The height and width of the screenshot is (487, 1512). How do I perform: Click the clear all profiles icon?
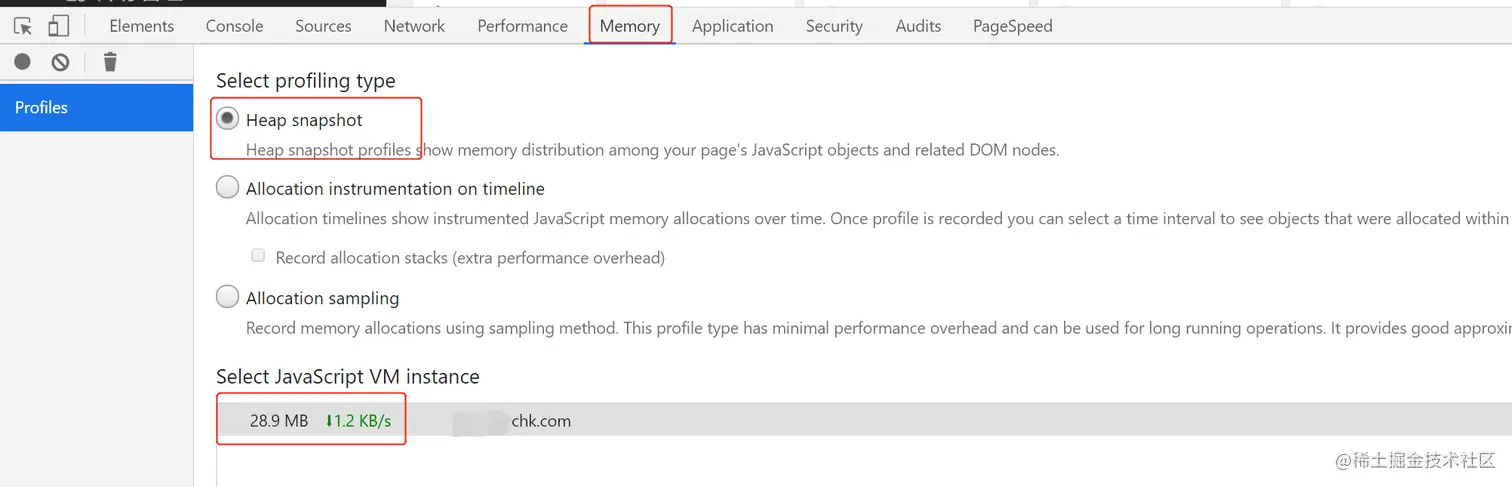(61, 62)
